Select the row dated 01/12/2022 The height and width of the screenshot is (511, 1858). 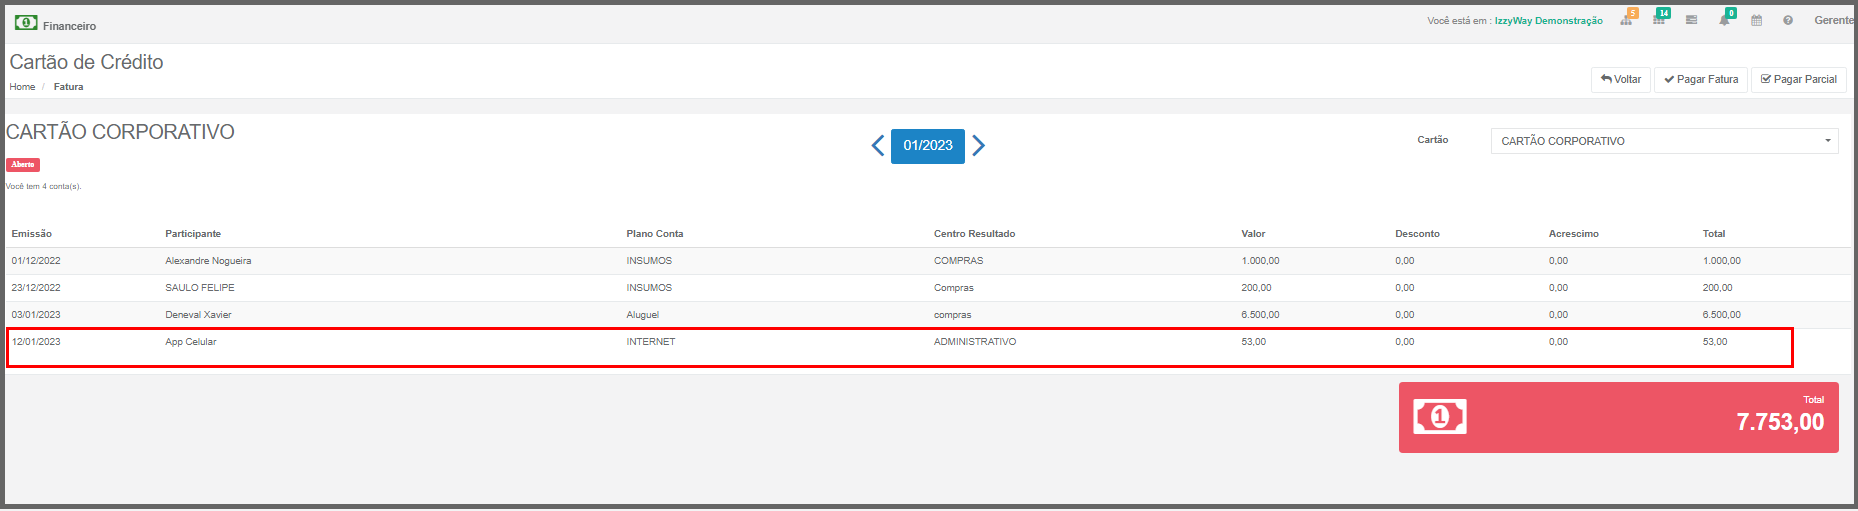(928, 261)
